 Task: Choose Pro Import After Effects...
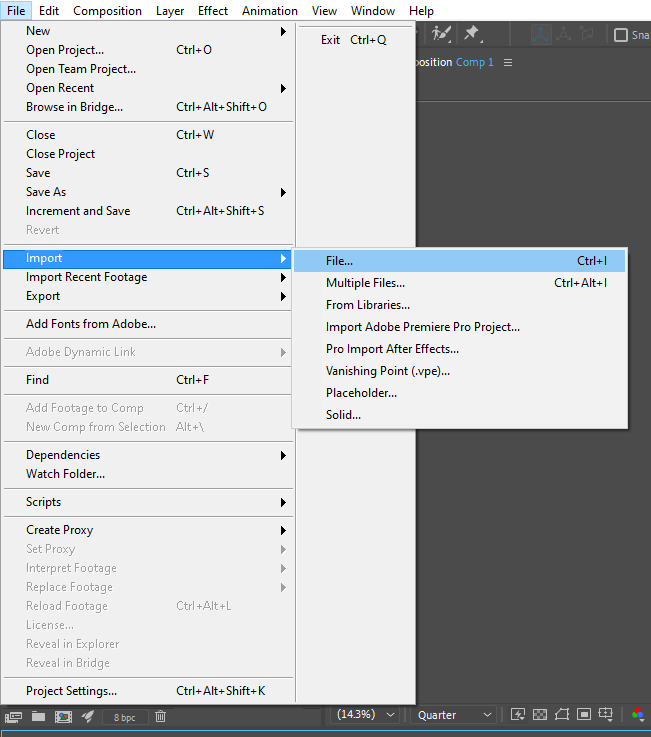click(459, 349)
